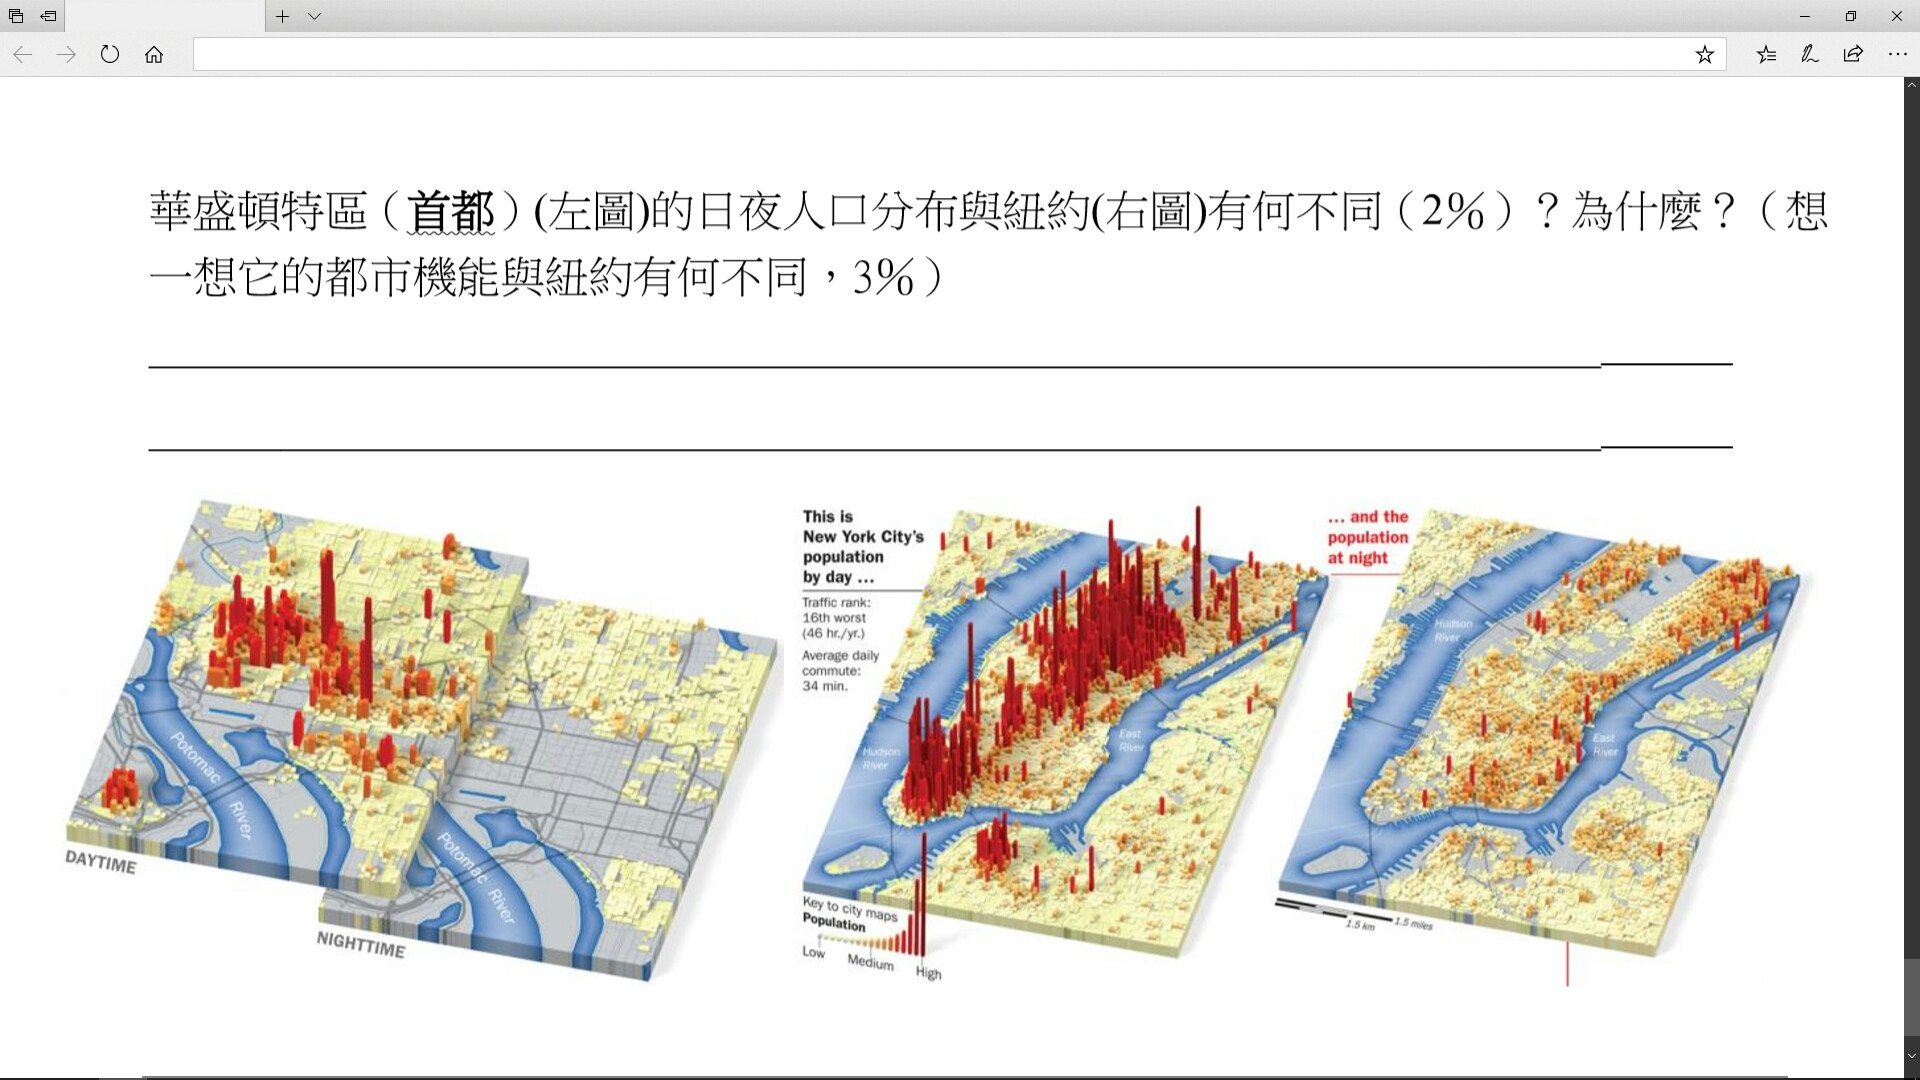Click the bold word 首都 in question
This screenshot has width=1920, height=1080.
coord(451,211)
